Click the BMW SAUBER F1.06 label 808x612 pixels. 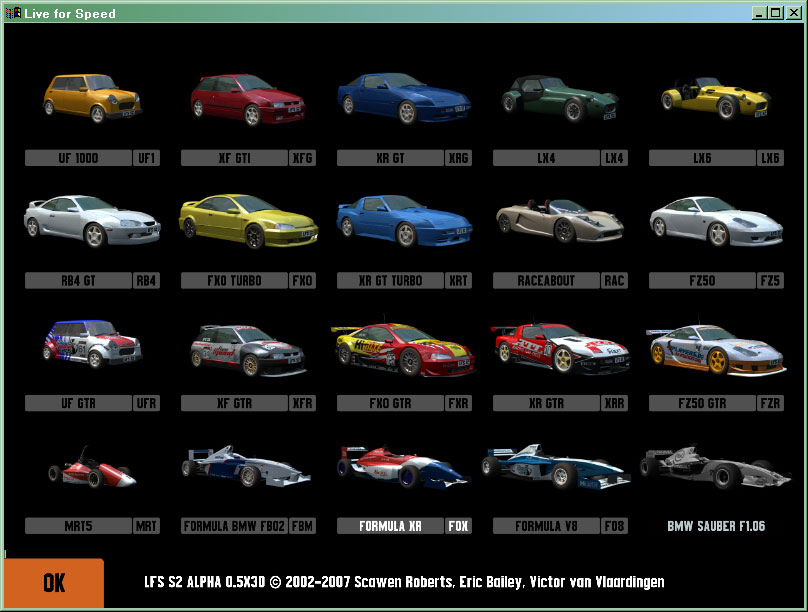716,526
